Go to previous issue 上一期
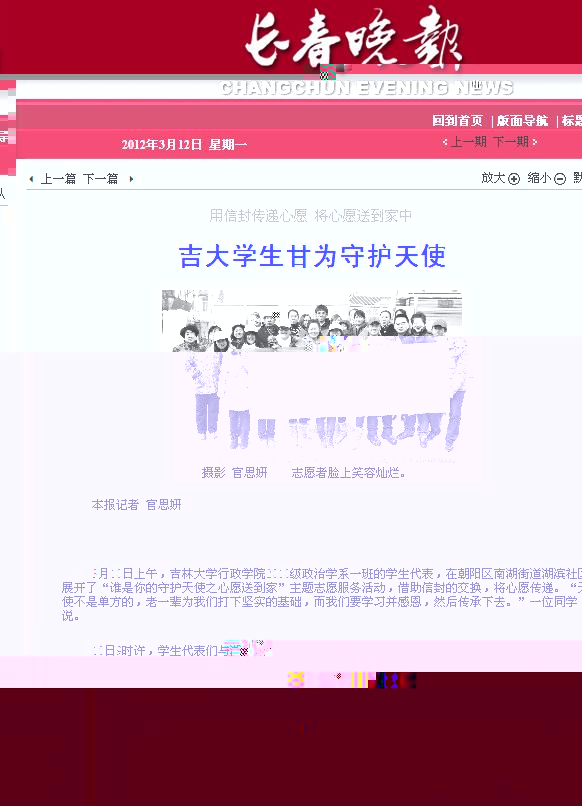582x806 pixels. click(x=468, y=142)
